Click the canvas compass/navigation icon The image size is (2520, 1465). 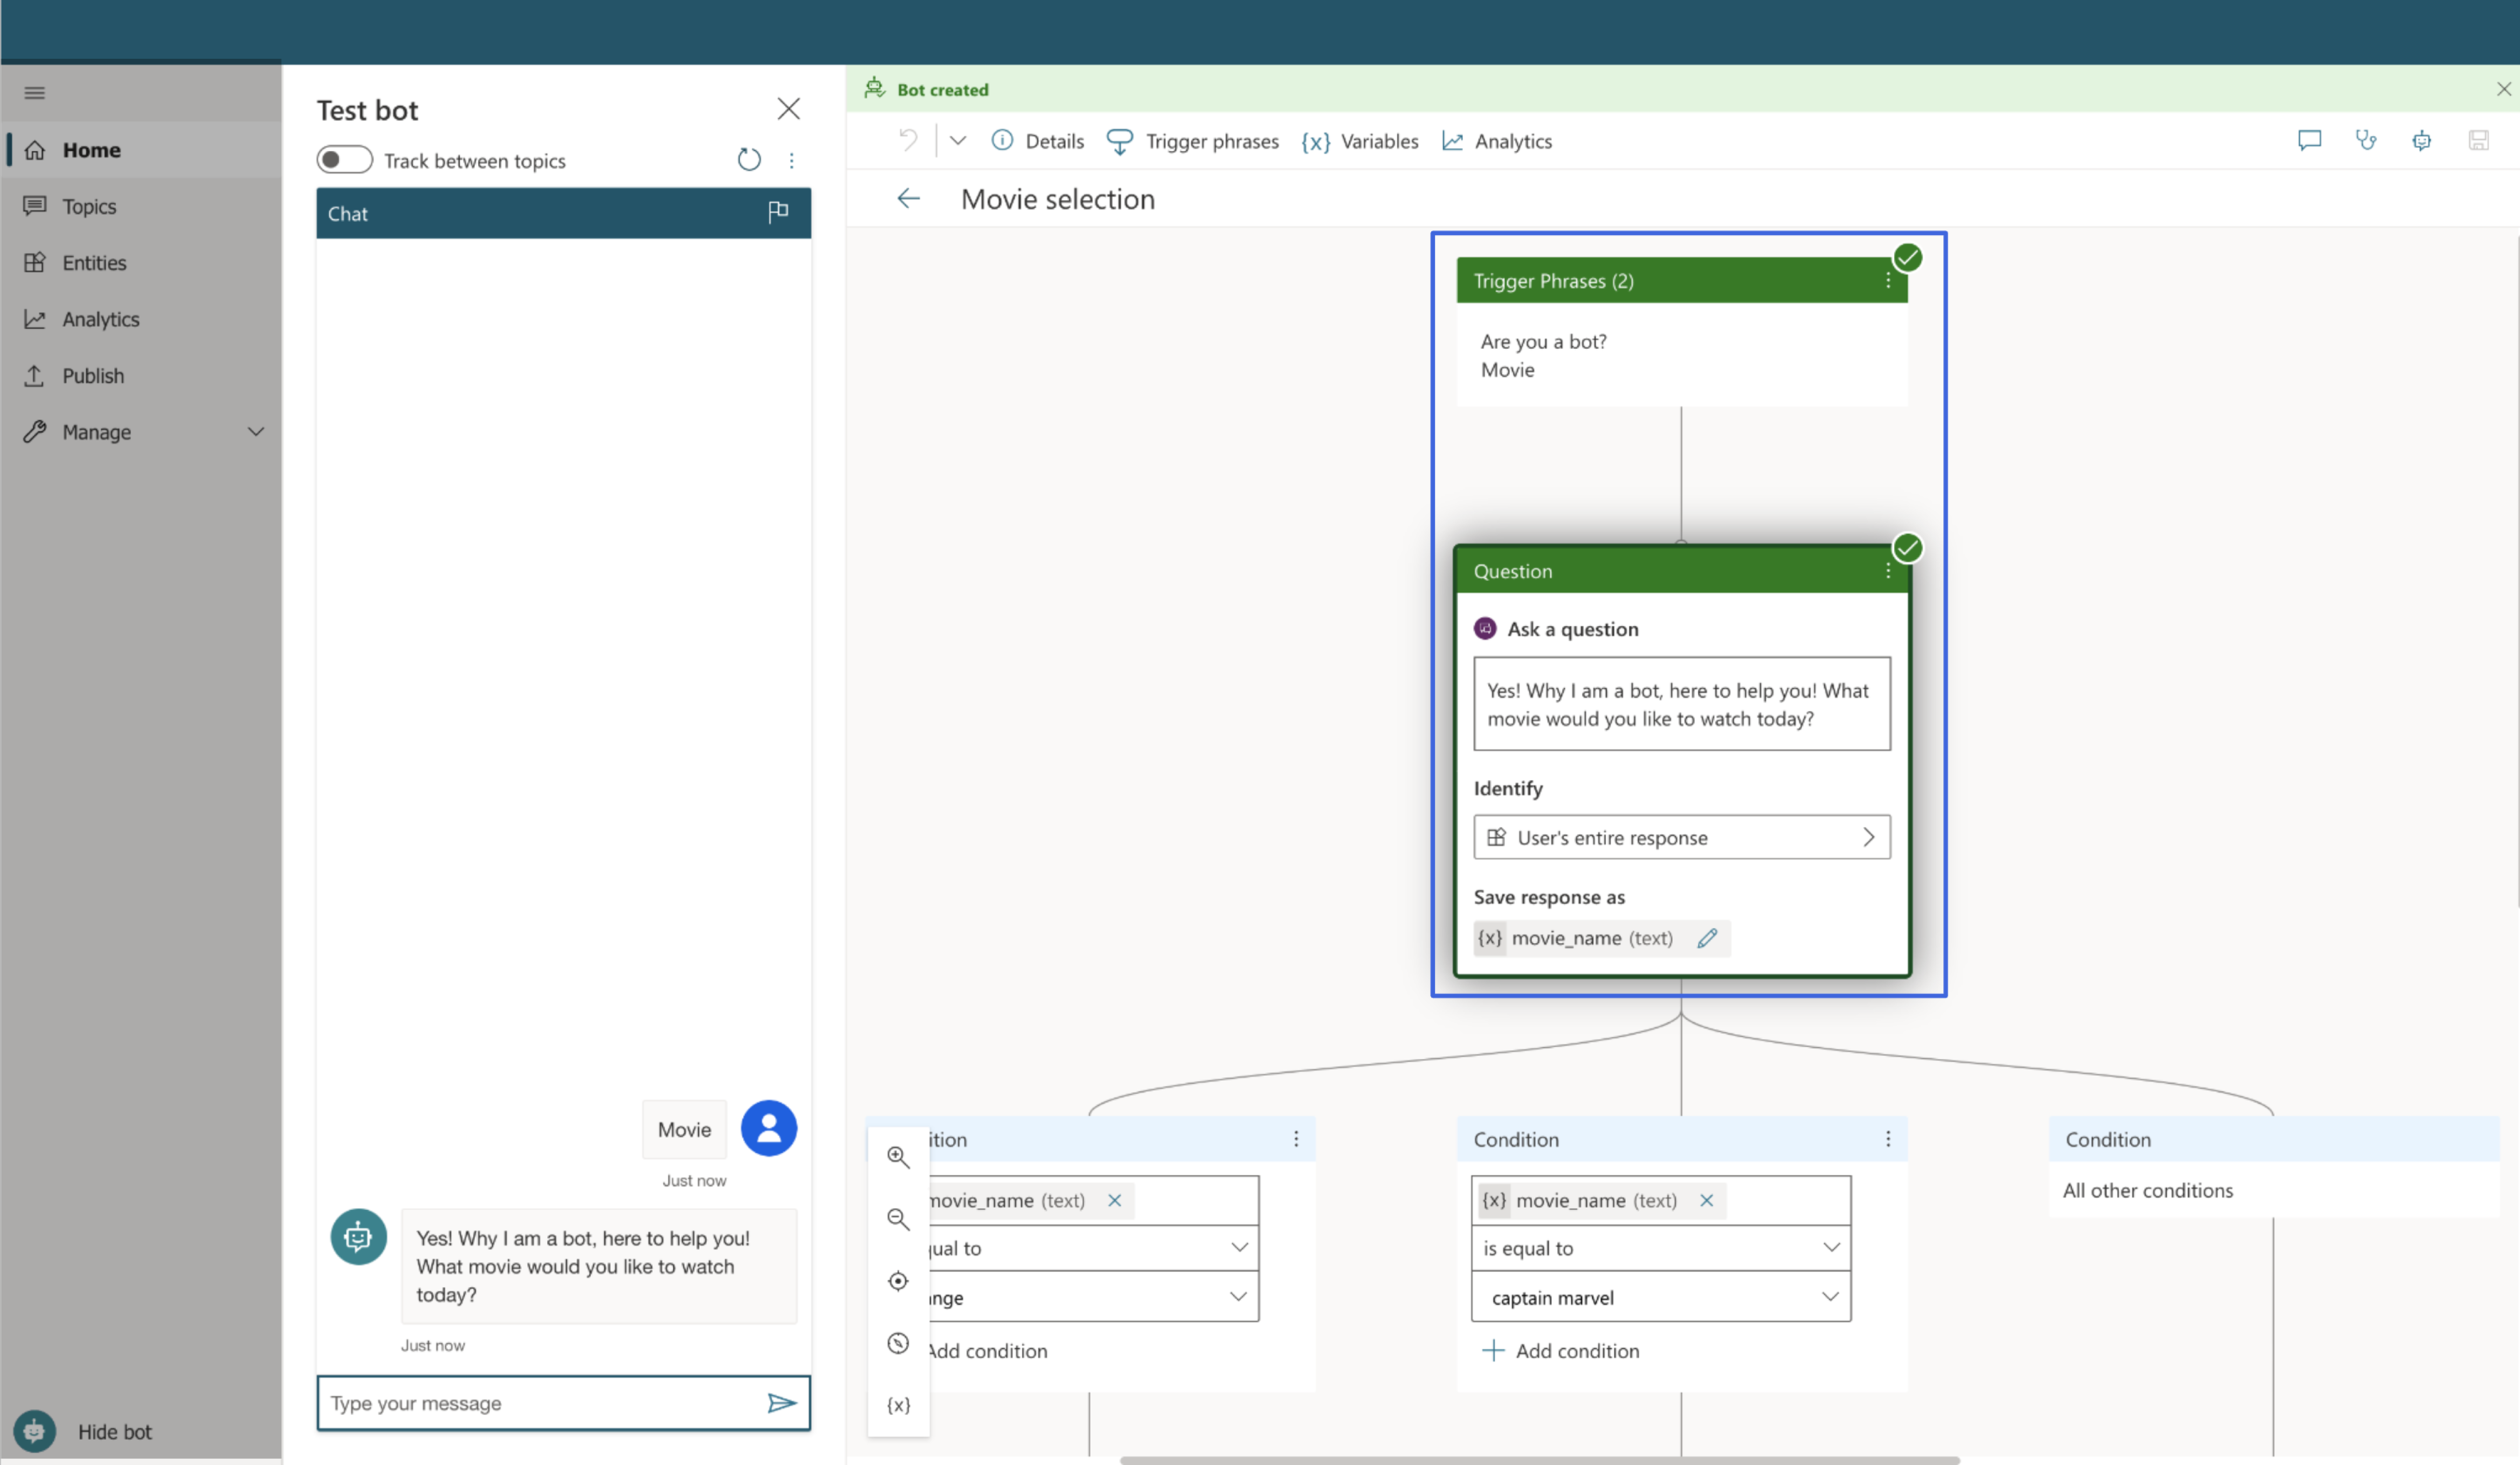tap(898, 1343)
